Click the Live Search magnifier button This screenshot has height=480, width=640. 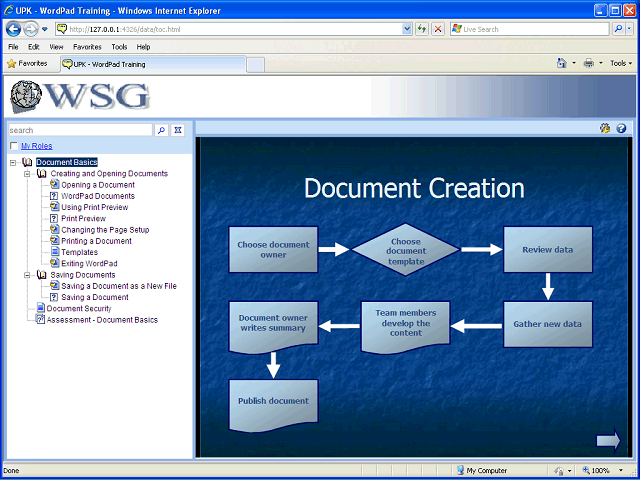pyautogui.click(x=619, y=29)
